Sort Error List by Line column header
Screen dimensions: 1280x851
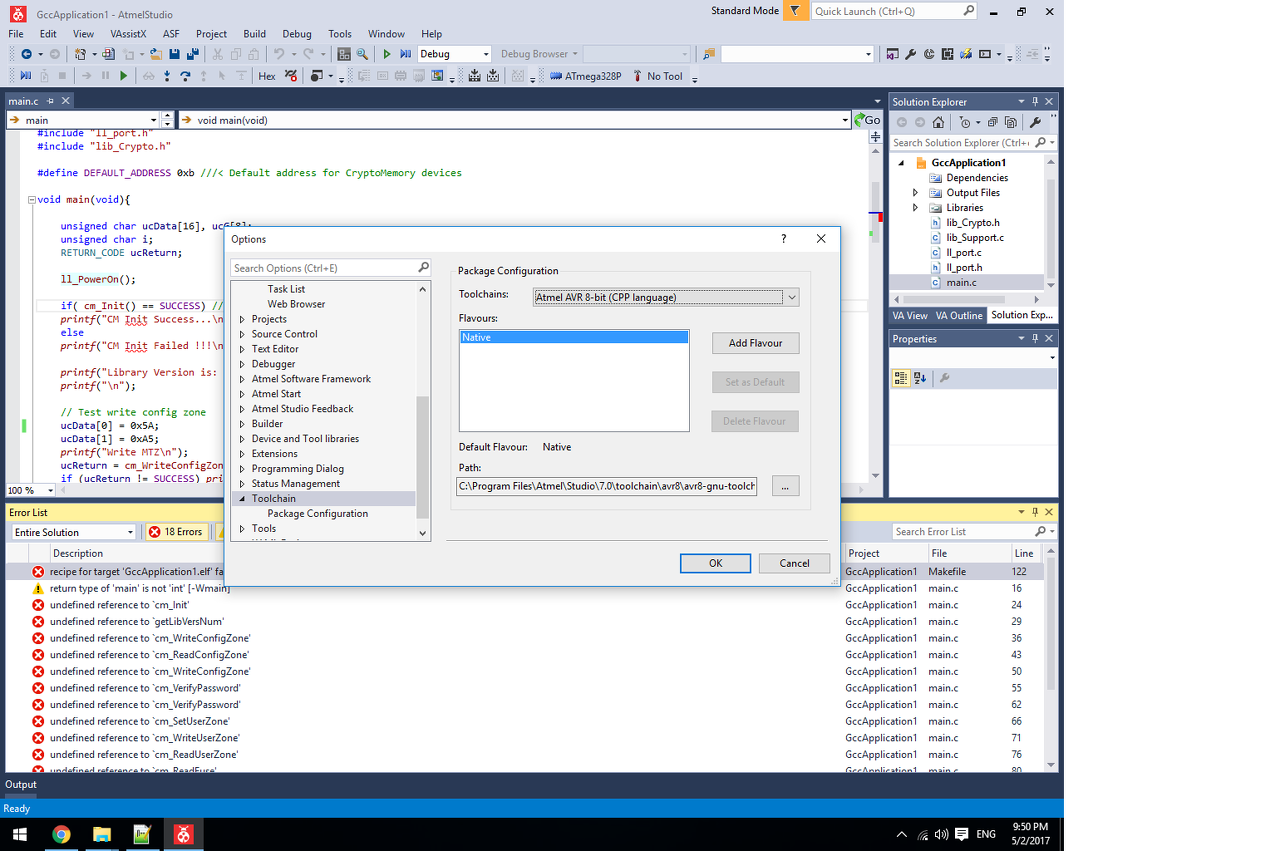1024,553
